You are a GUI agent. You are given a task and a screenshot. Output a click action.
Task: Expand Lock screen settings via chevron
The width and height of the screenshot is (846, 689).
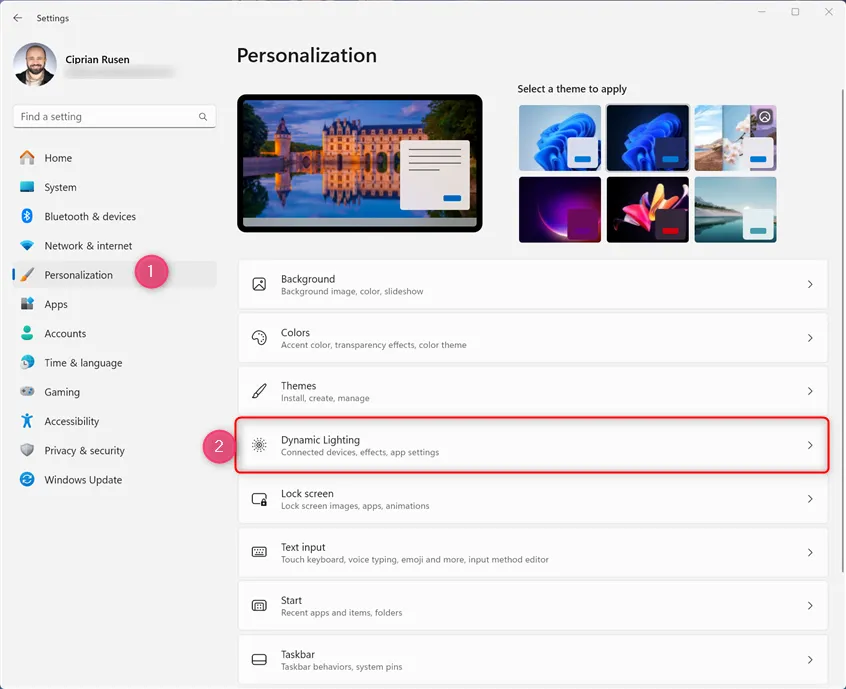point(810,499)
